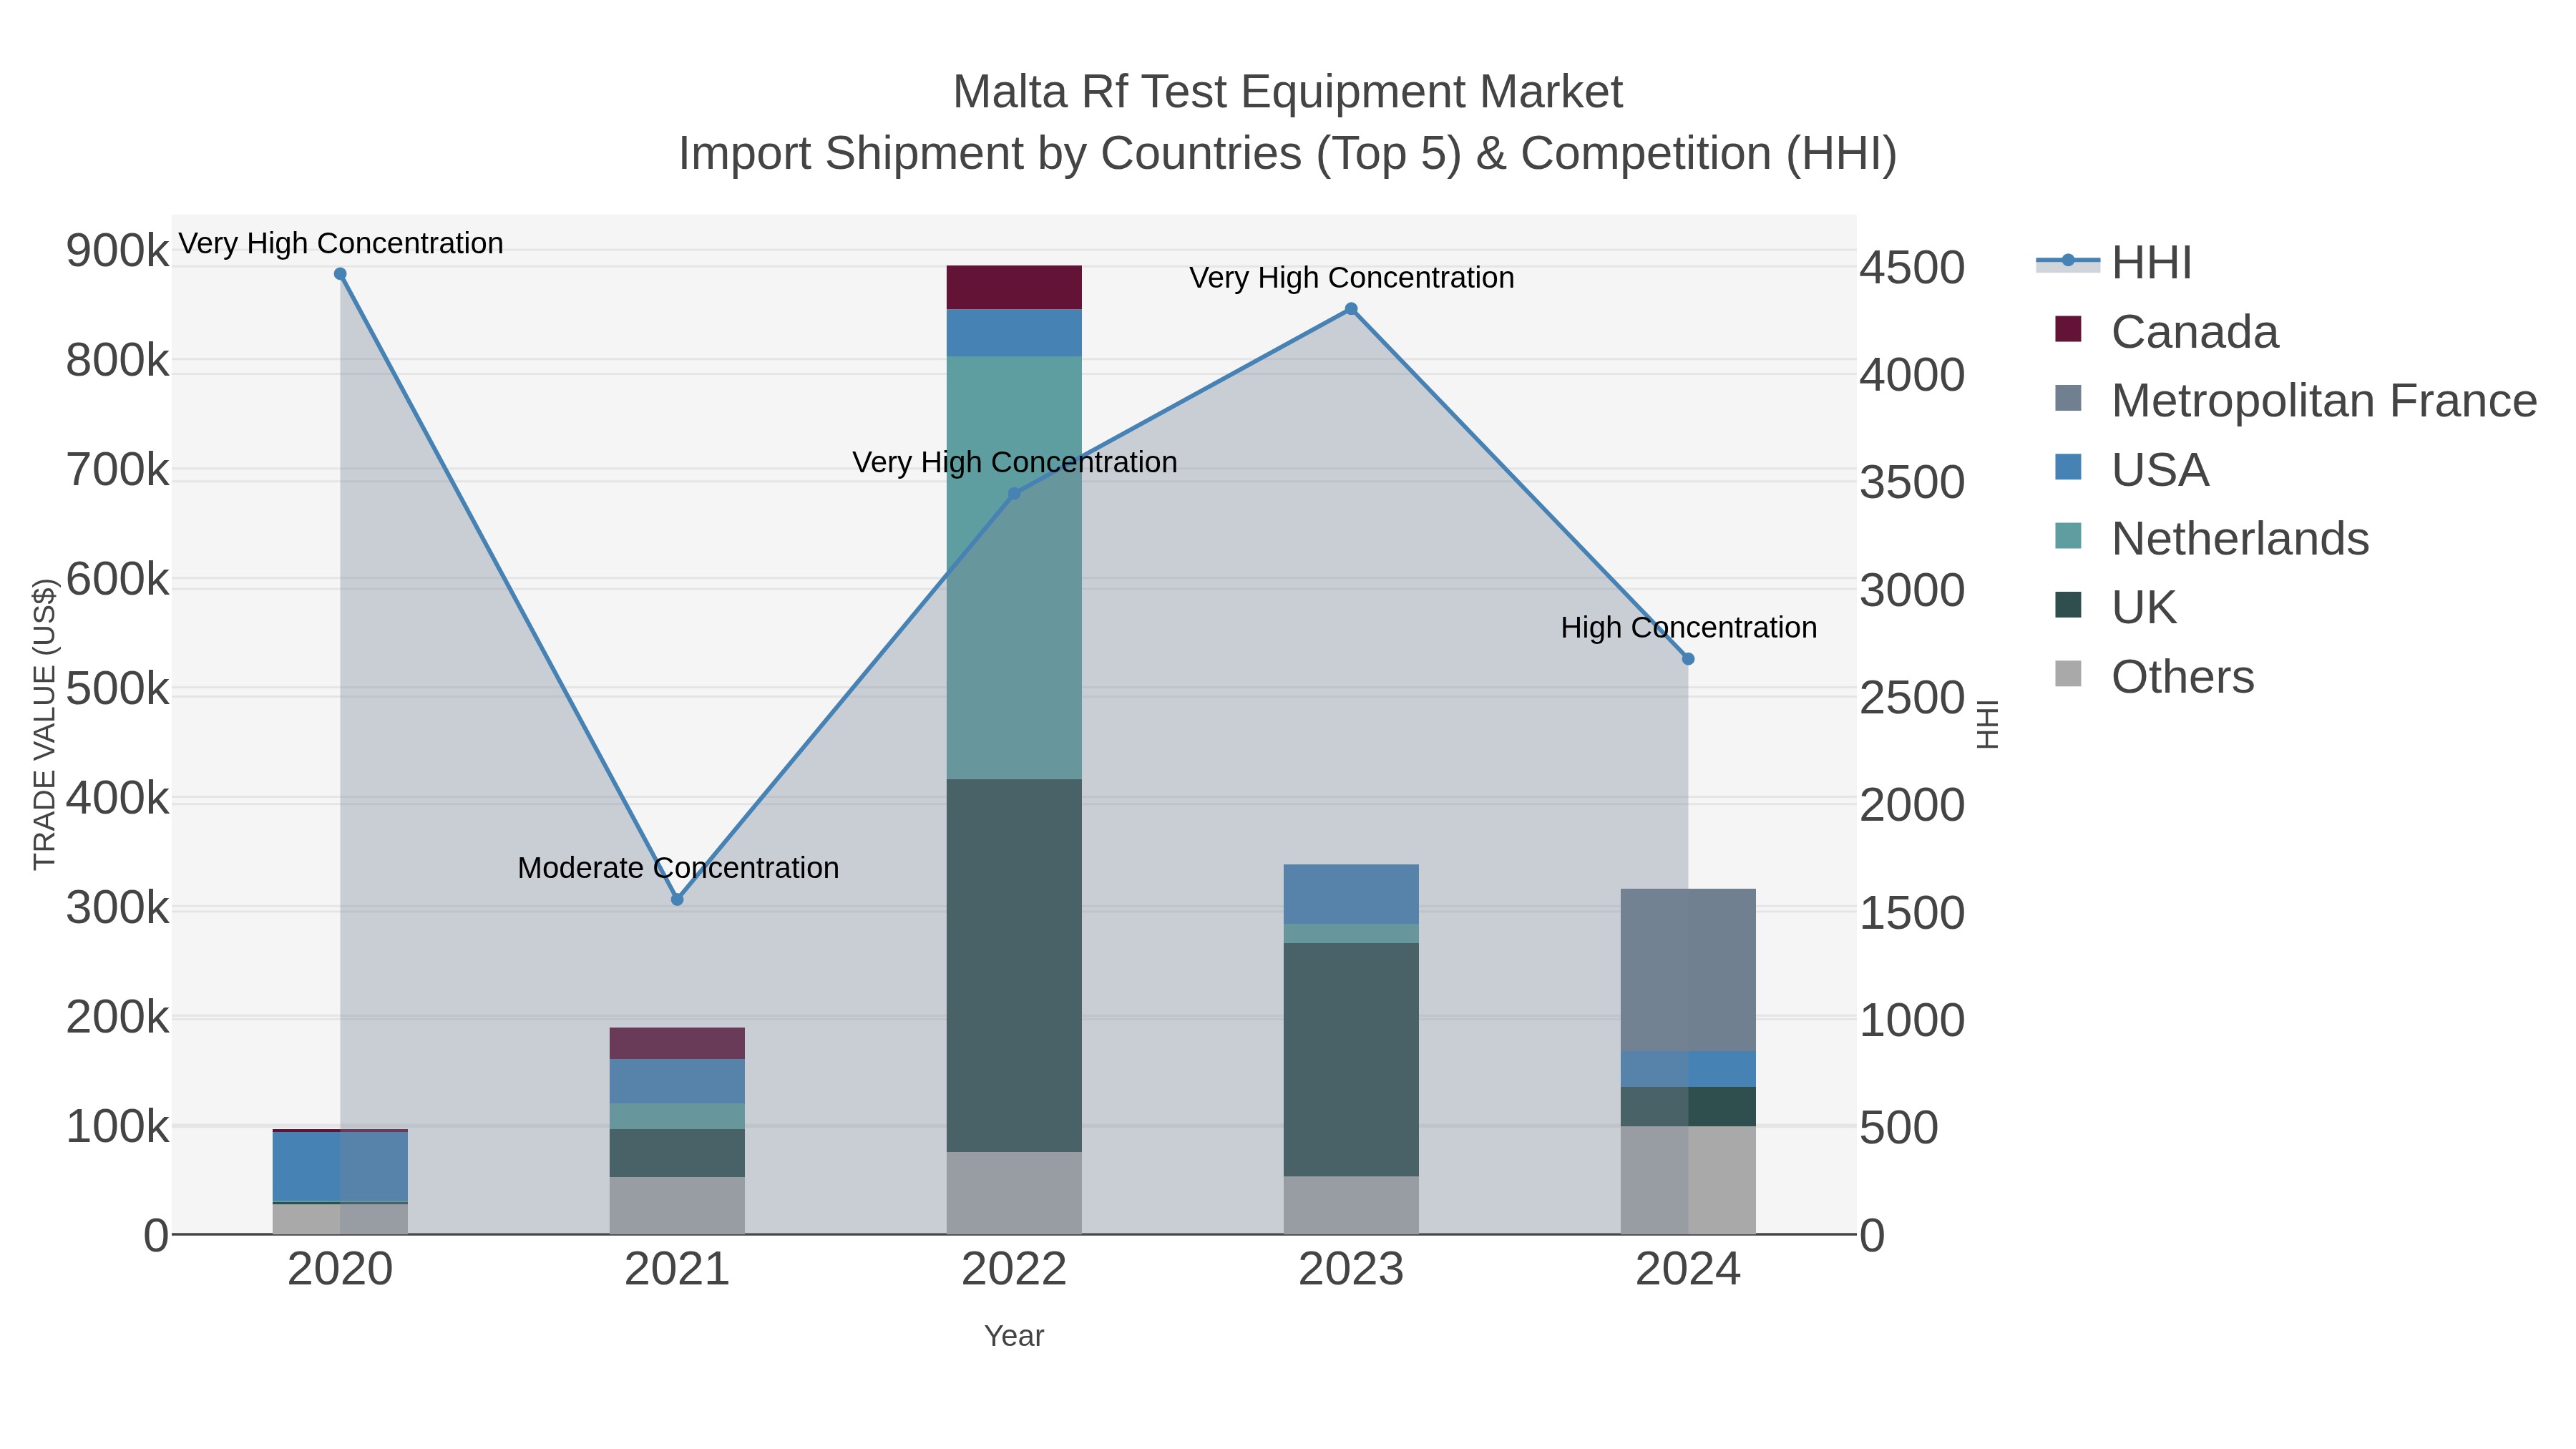Click the rotated 'HHI' right axis title
The height and width of the screenshot is (1449, 2576).
pos(1988,724)
